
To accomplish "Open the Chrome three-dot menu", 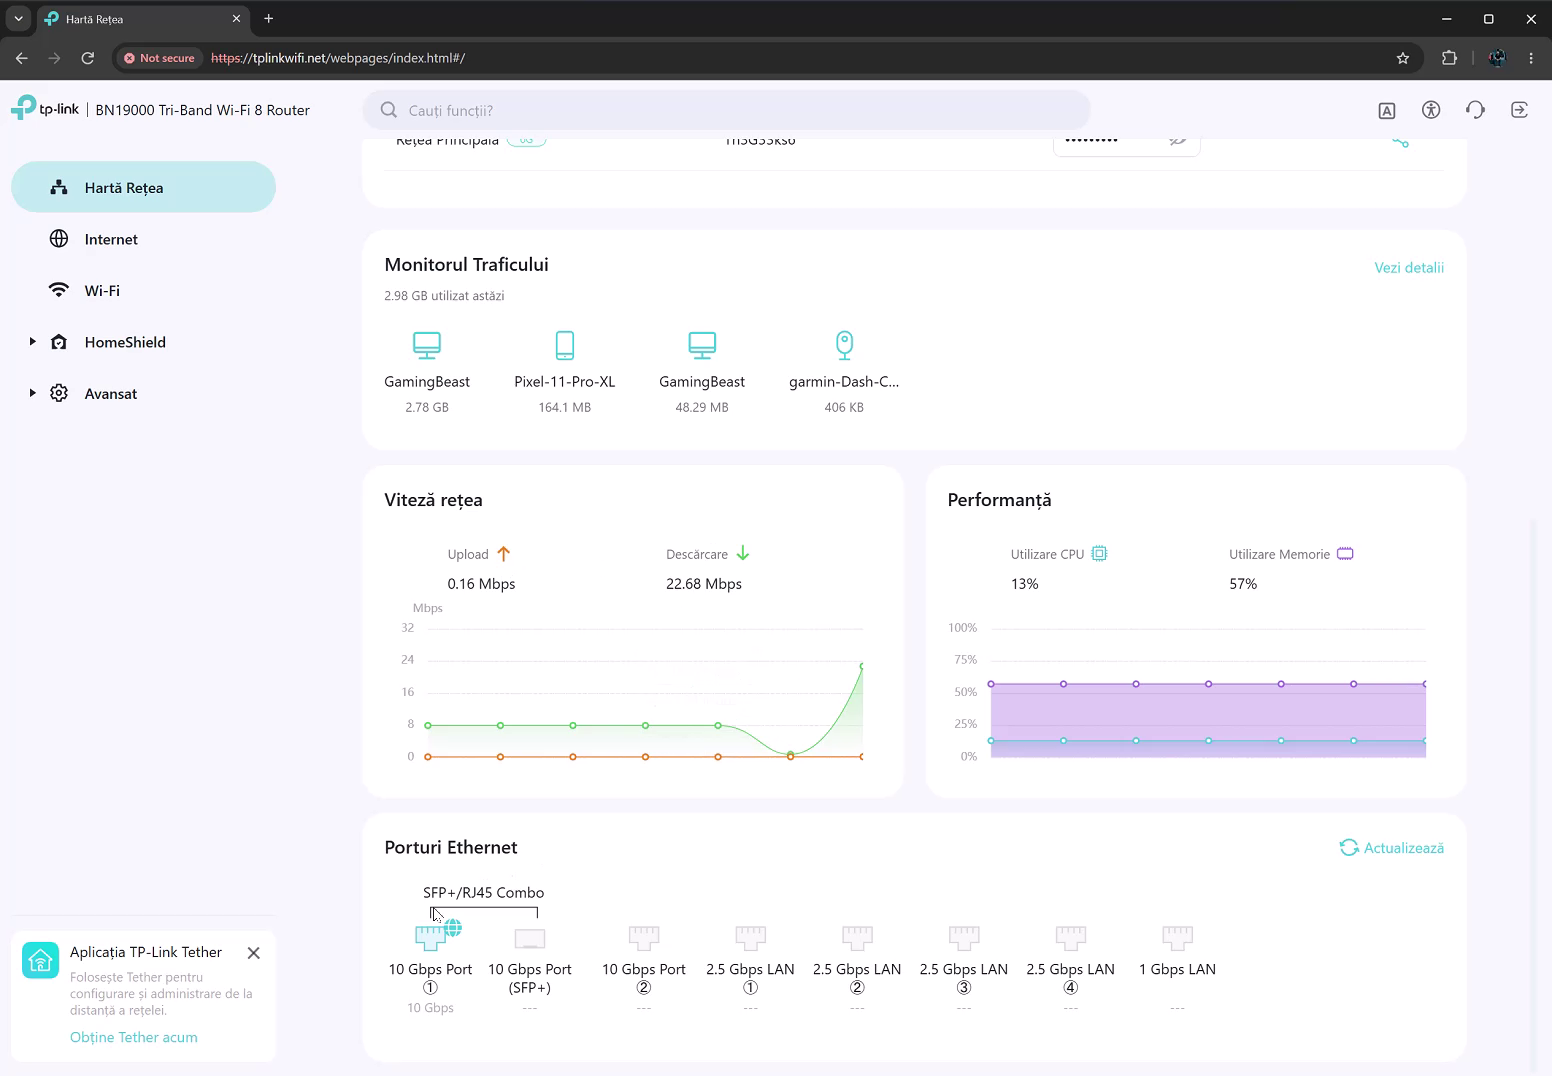I will coord(1531,58).
